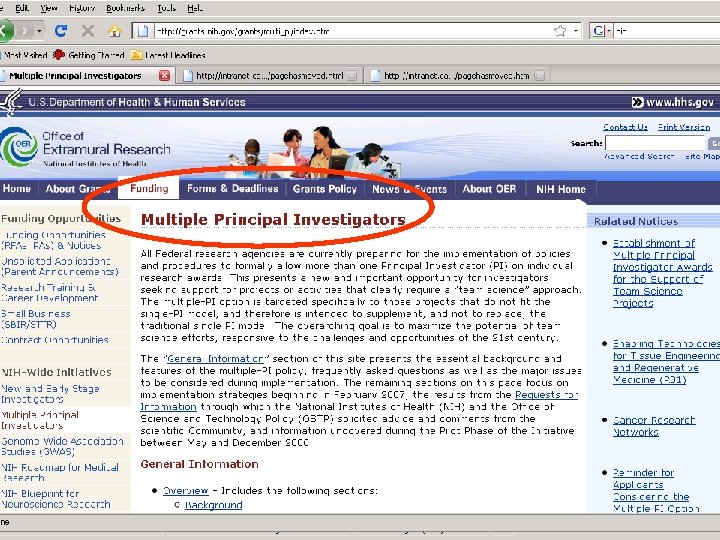Reload the page with the refresh icon
This screenshot has height=540, width=720.
click(61, 31)
